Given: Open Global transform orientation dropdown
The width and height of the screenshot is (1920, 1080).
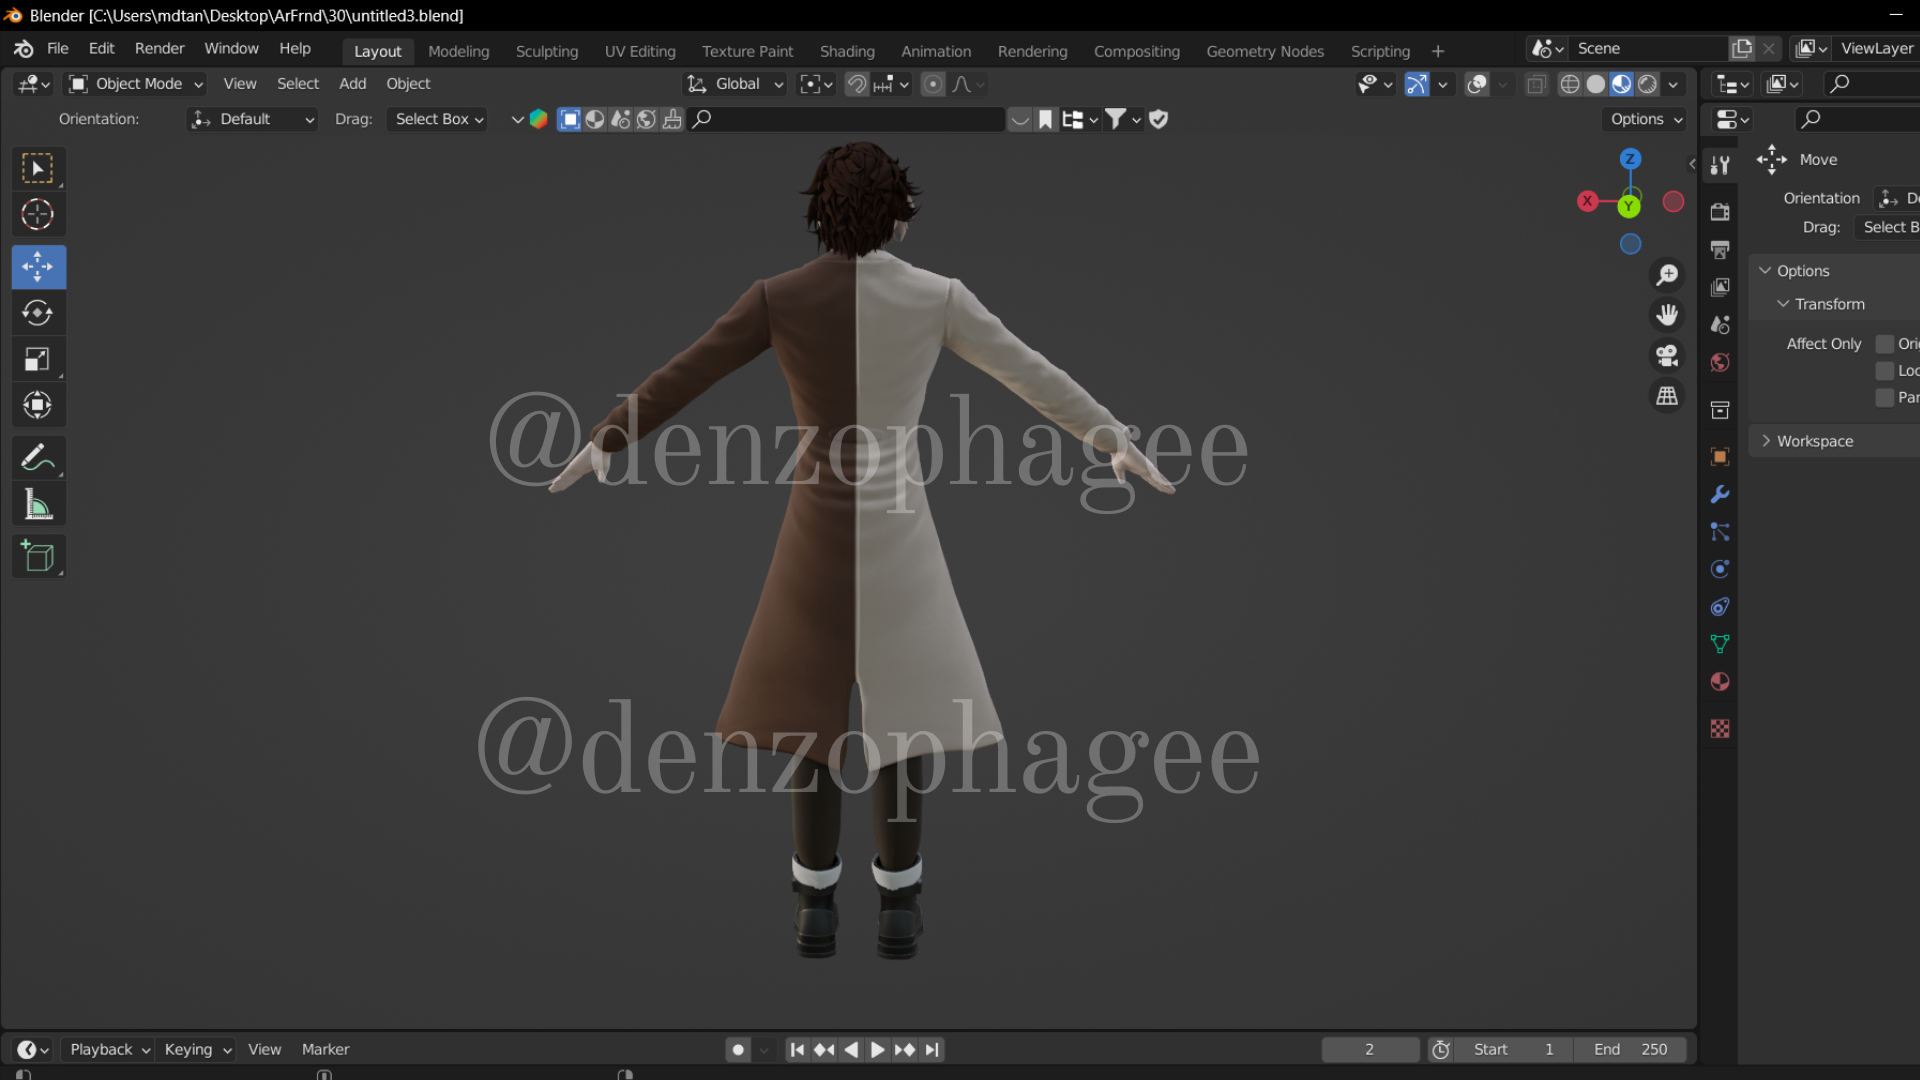Looking at the screenshot, I should [x=735, y=85].
